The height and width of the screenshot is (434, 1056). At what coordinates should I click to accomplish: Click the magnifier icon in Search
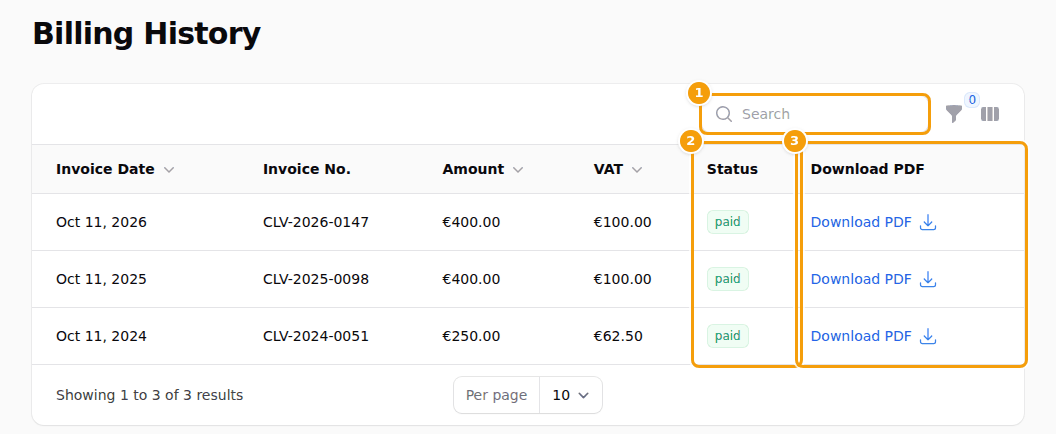(724, 114)
